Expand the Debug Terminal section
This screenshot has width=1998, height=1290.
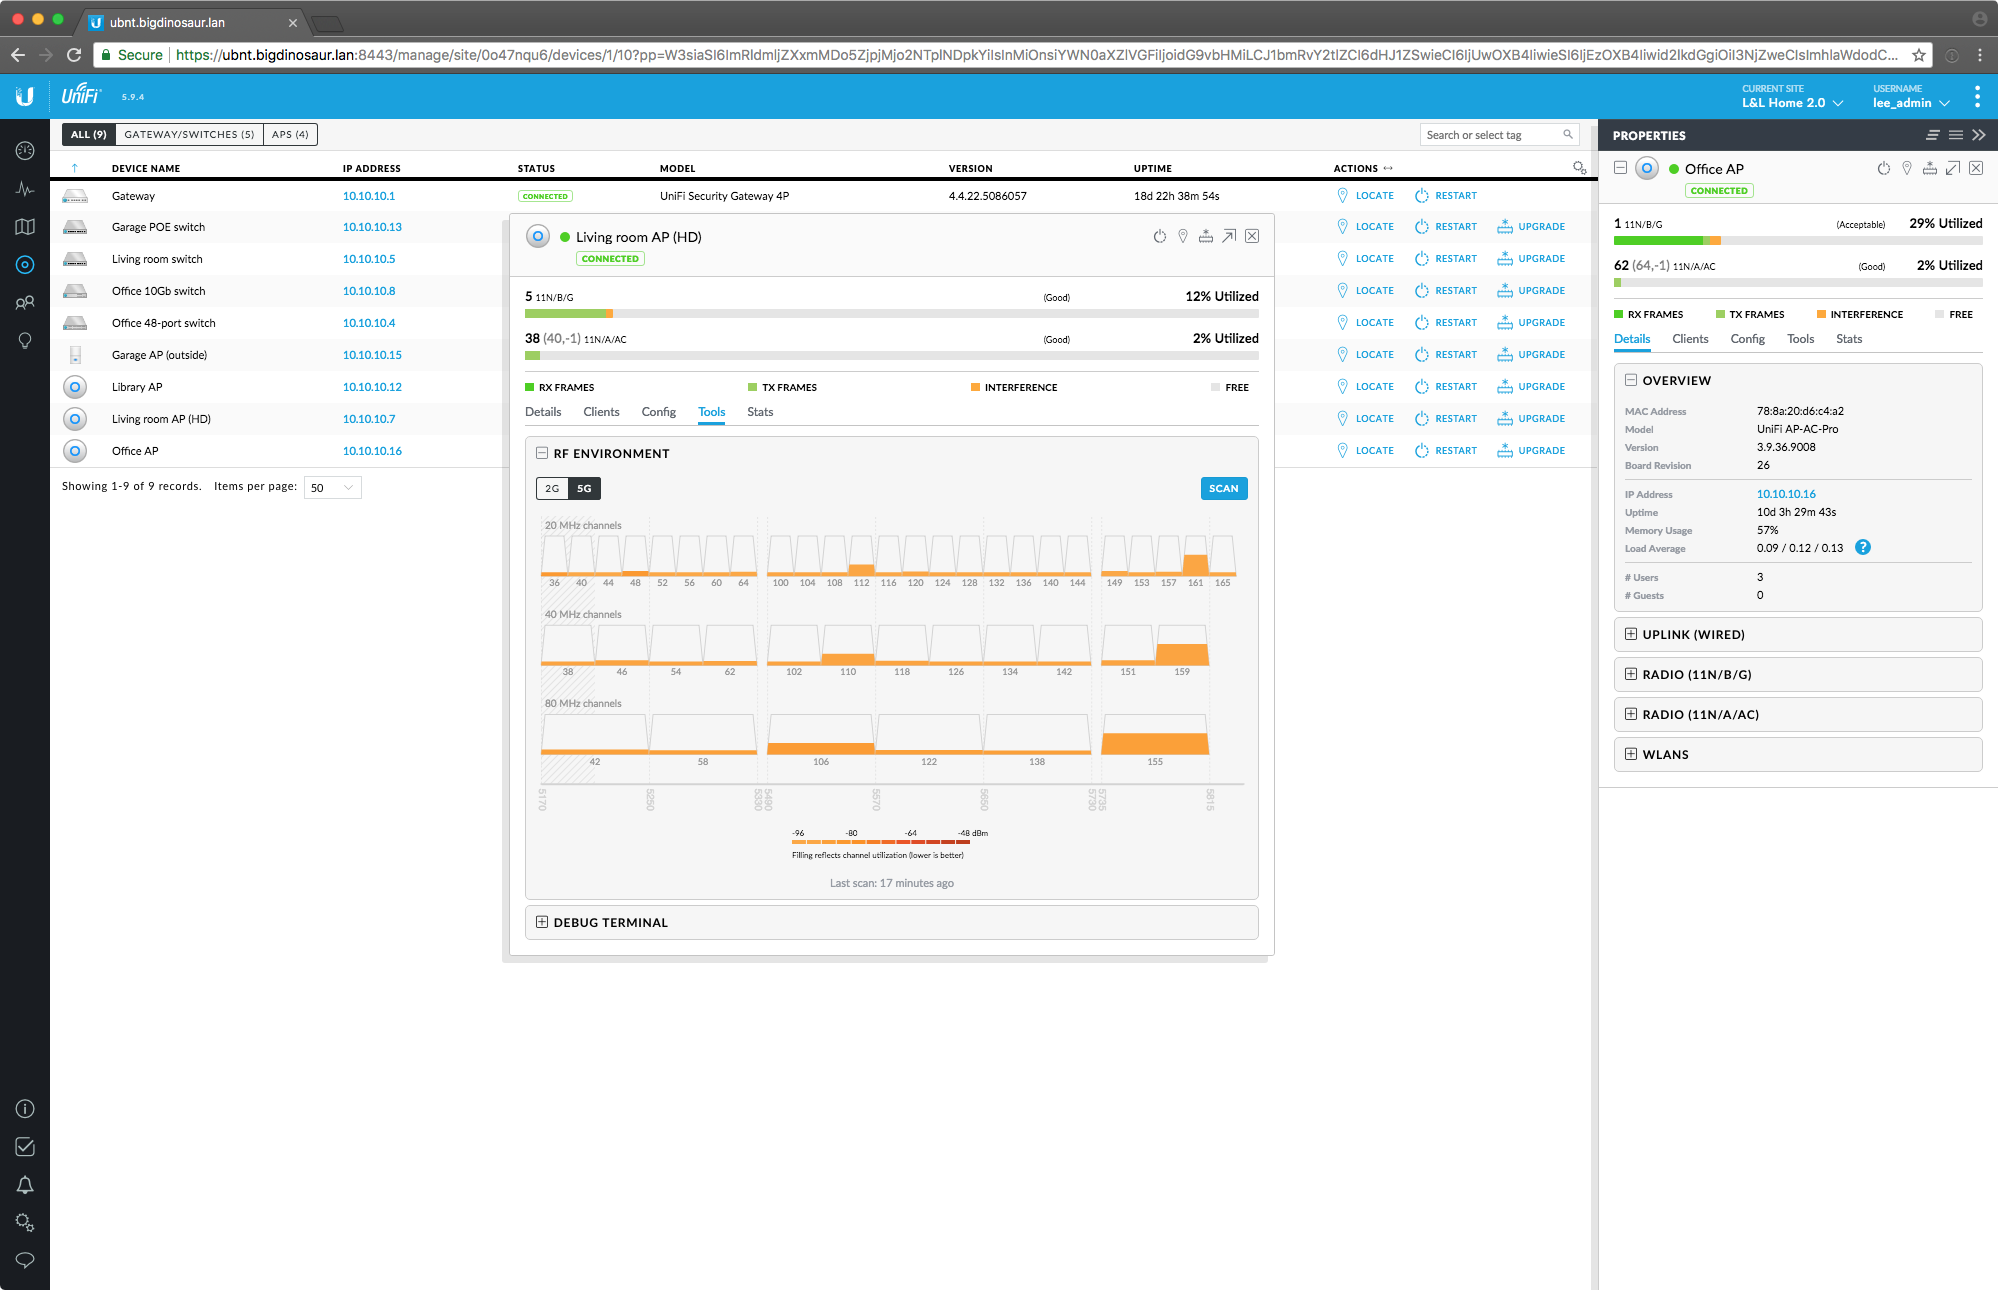tap(542, 922)
